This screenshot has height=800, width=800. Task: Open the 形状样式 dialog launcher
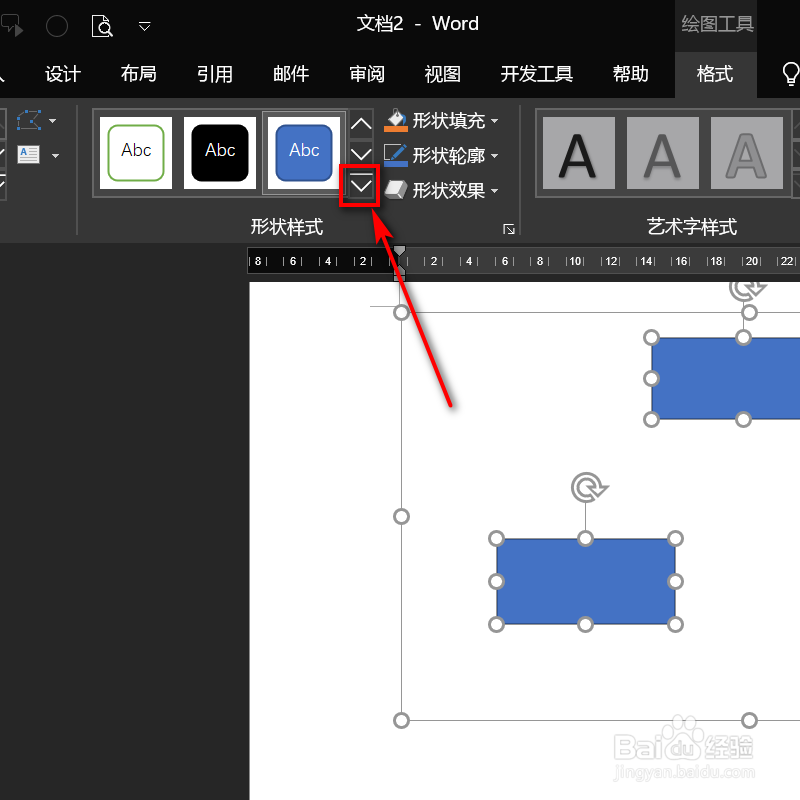tap(509, 229)
